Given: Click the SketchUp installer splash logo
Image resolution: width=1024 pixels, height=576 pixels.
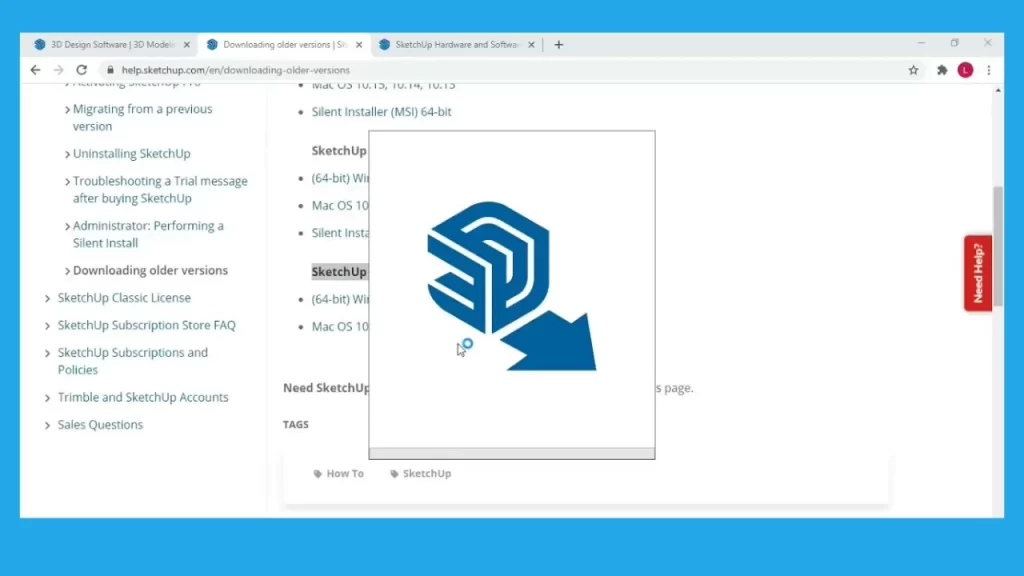Looking at the screenshot, I should click(x=511, y=286).
